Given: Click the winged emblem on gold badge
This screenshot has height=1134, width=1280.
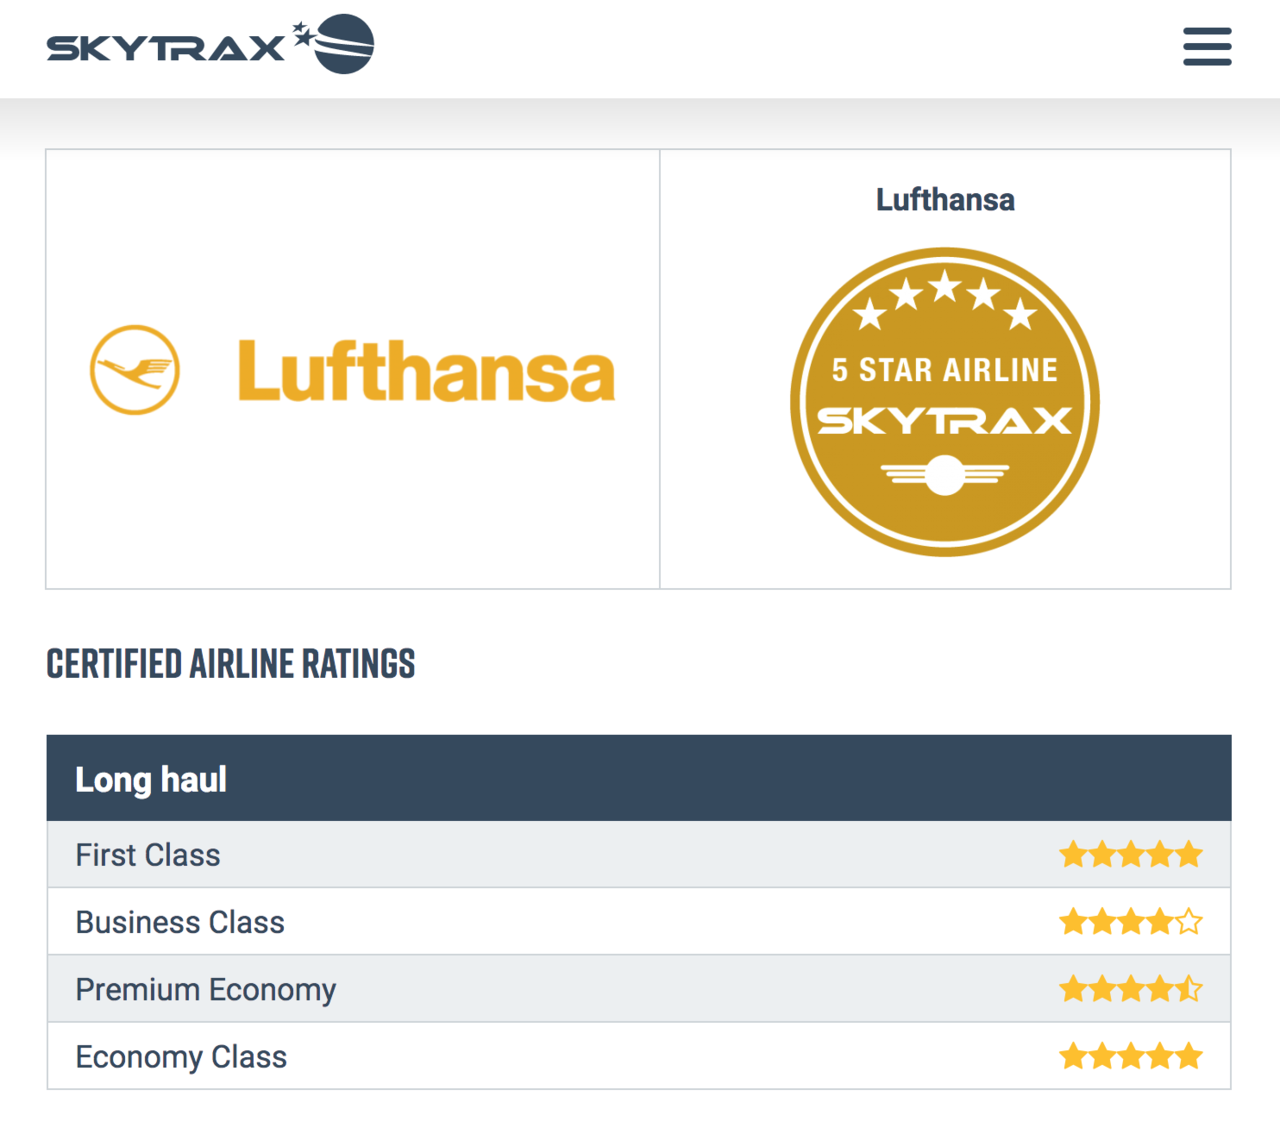Looking at the screenshot, I should [945, 474].
